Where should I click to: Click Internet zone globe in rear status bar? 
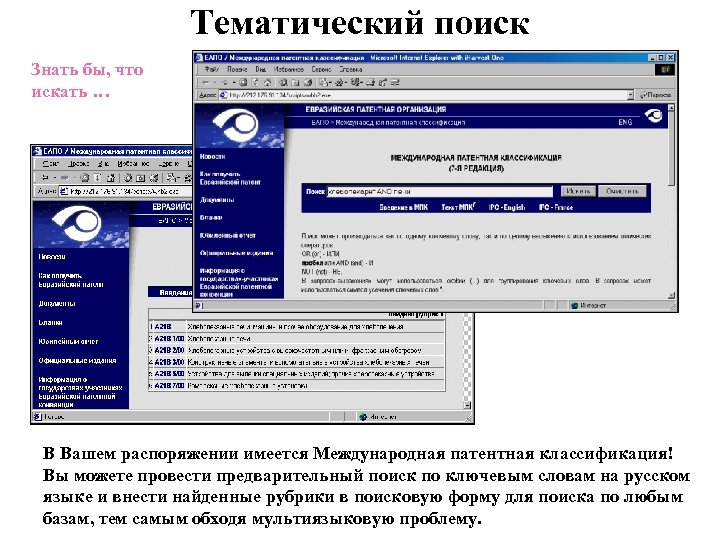coord(363,417)
